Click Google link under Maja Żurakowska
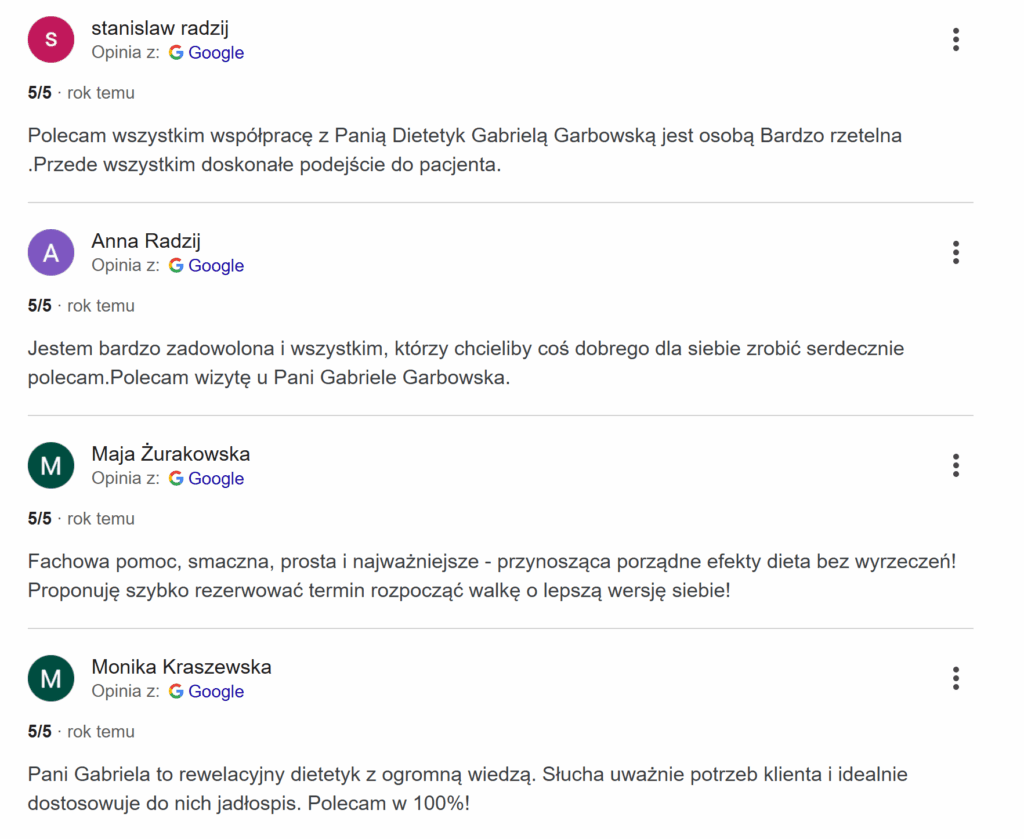 click(215, 479)
